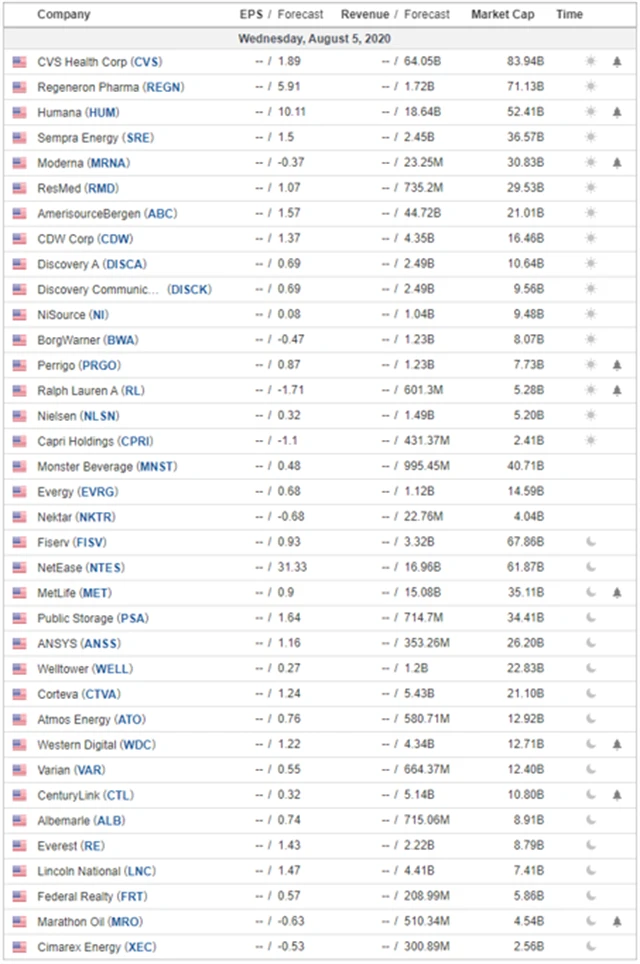Open Monster Beverage (MNST) link

click(99, 466)
